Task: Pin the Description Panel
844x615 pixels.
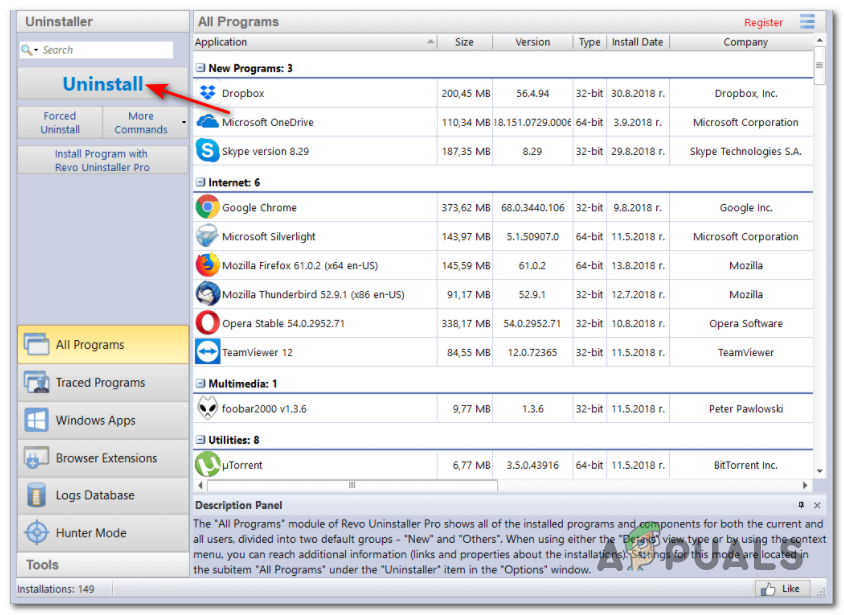Action: [x=801, y=505]
